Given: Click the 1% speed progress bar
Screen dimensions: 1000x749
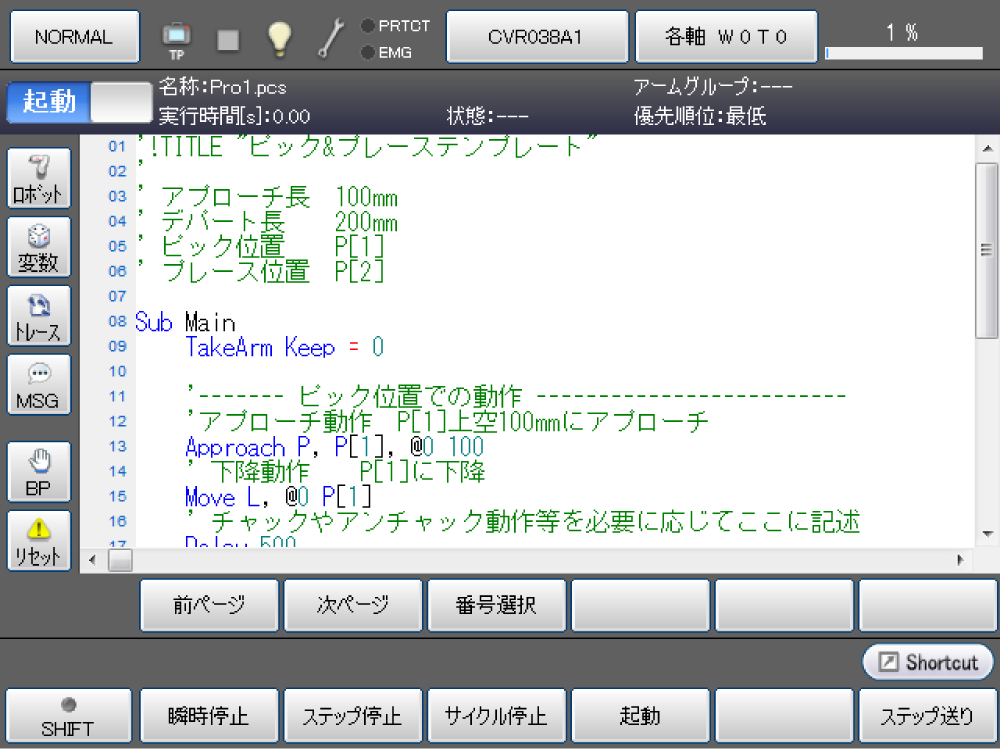Looking at the screenshot, I should (903, 52).
